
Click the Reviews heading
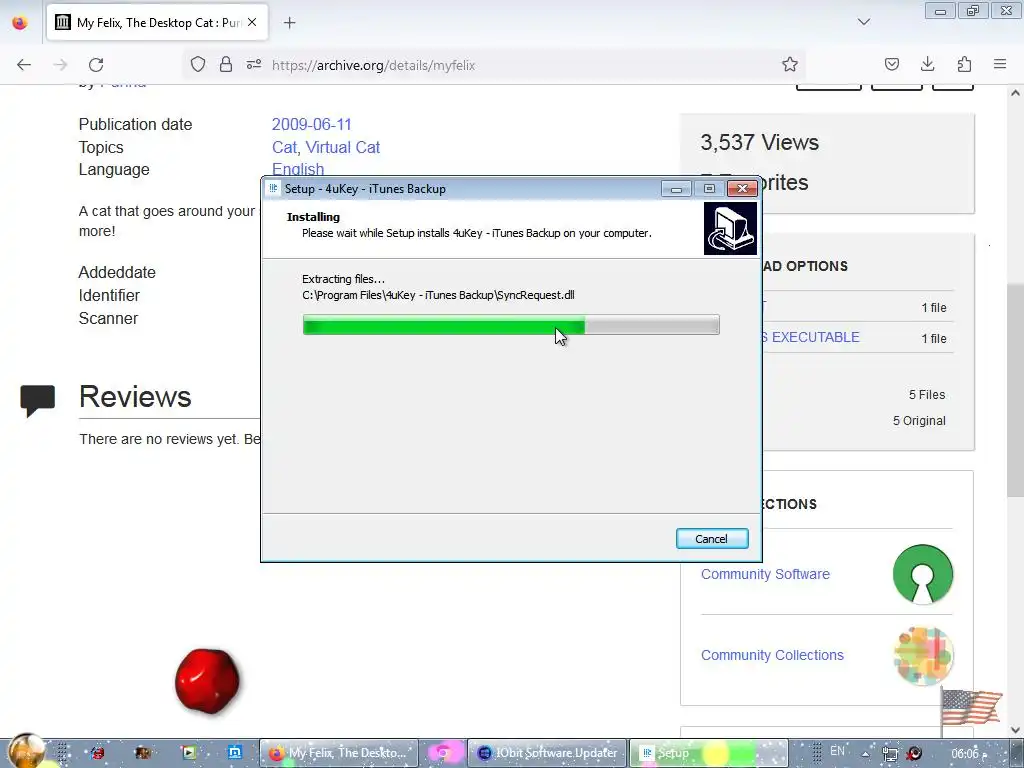click(135, 396)
